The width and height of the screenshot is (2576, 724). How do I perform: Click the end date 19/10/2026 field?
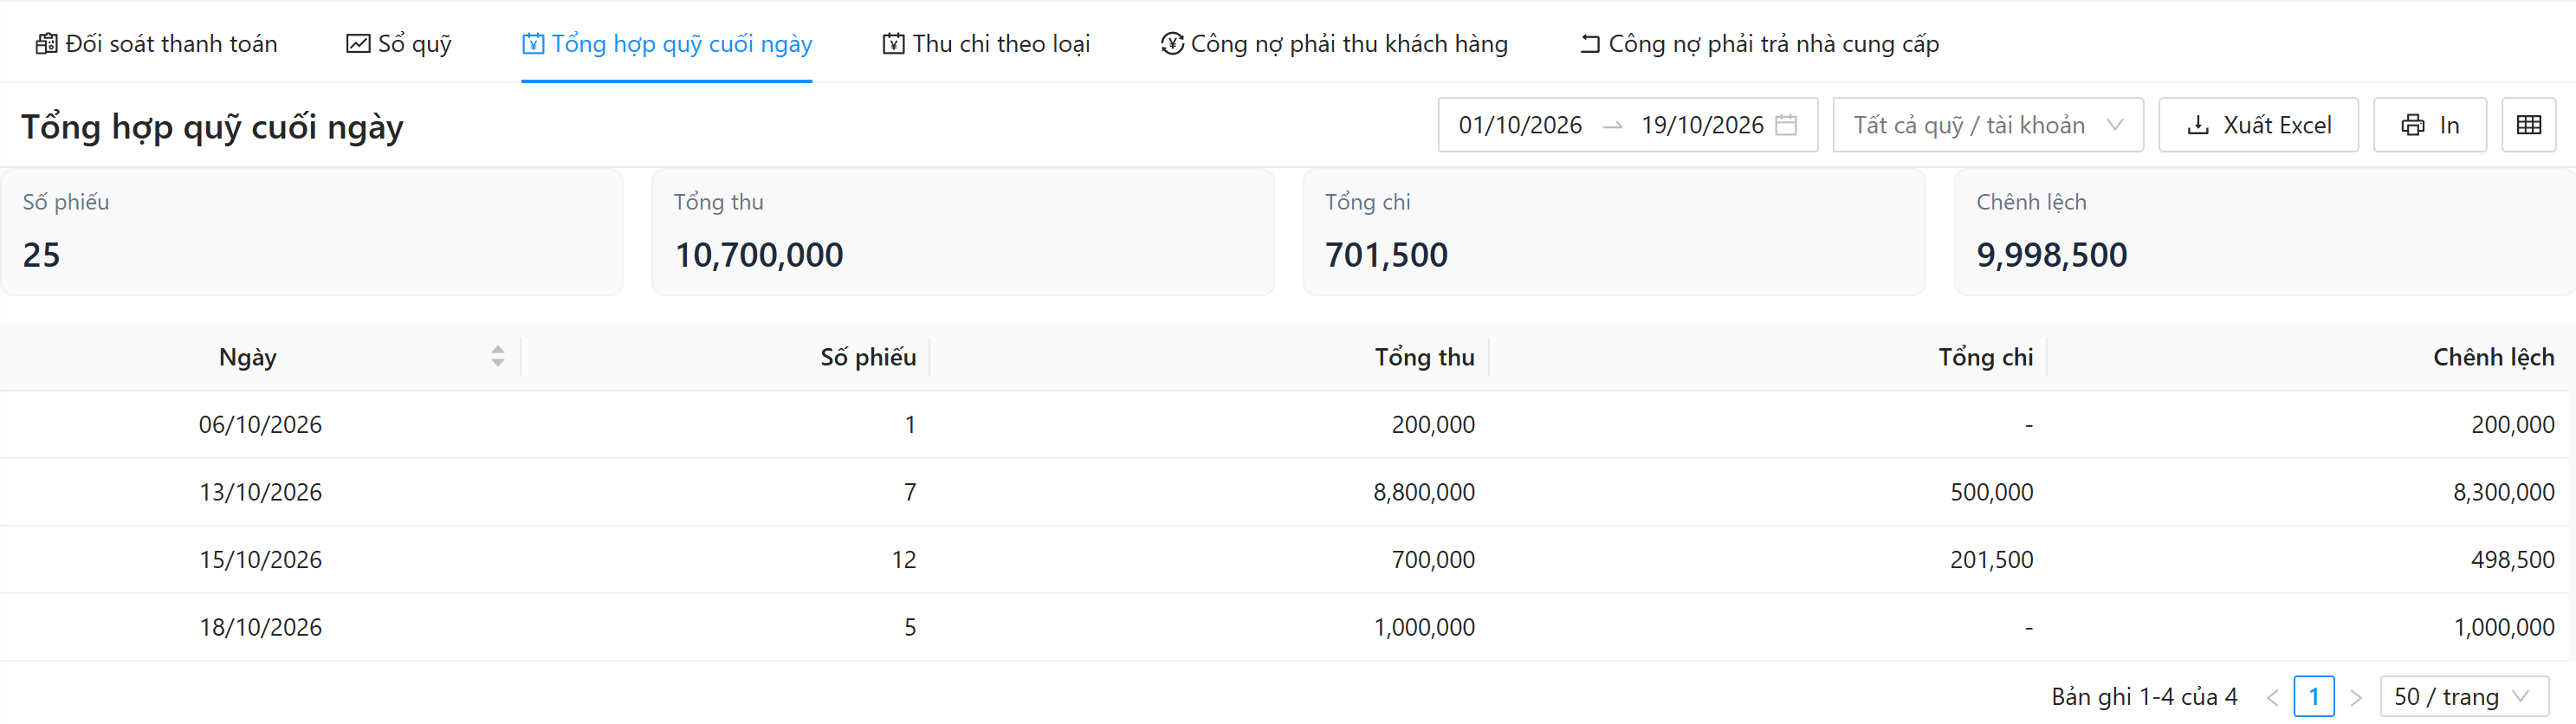point(1702,125)
